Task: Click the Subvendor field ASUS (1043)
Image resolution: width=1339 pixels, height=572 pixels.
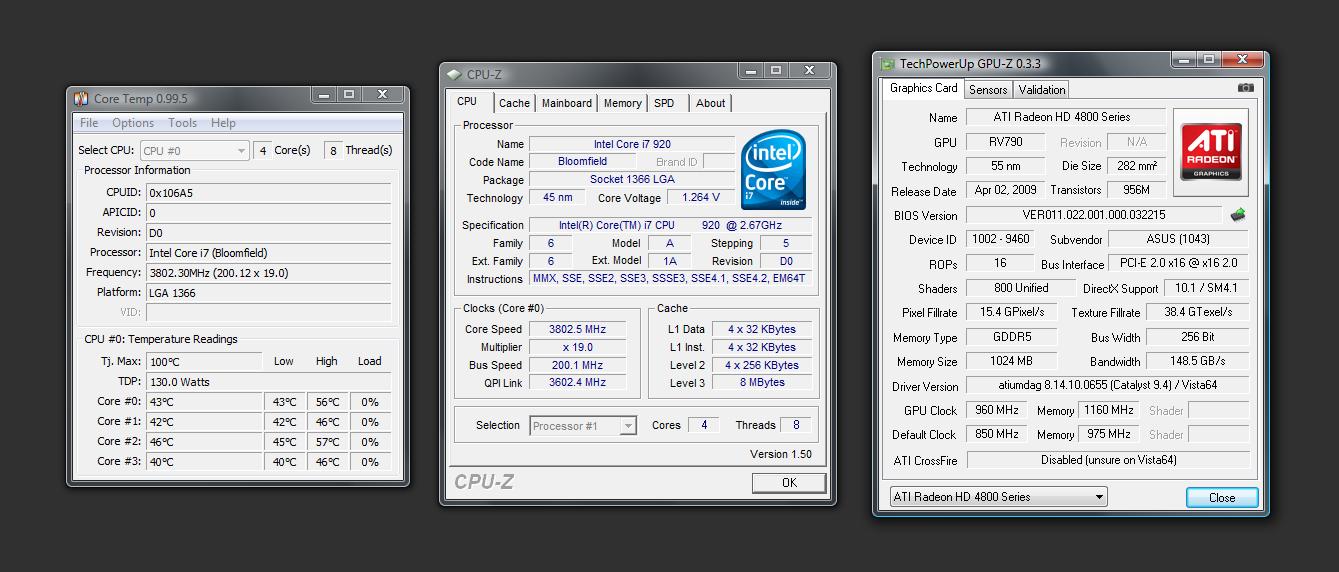Action: tap(1177, 240)
